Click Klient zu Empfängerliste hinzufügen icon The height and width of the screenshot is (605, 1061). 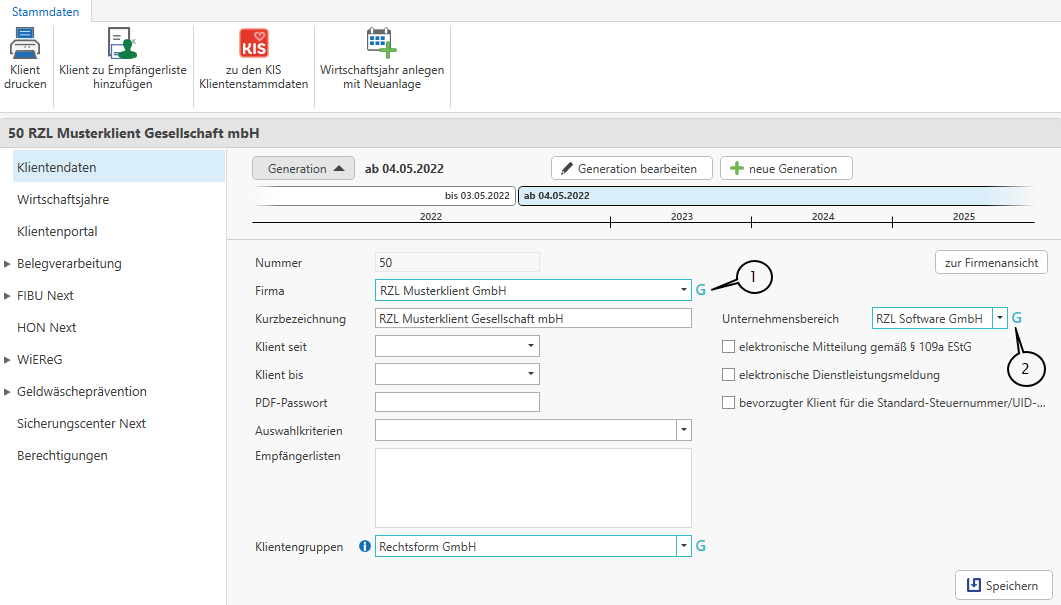[x=123, y=45]
